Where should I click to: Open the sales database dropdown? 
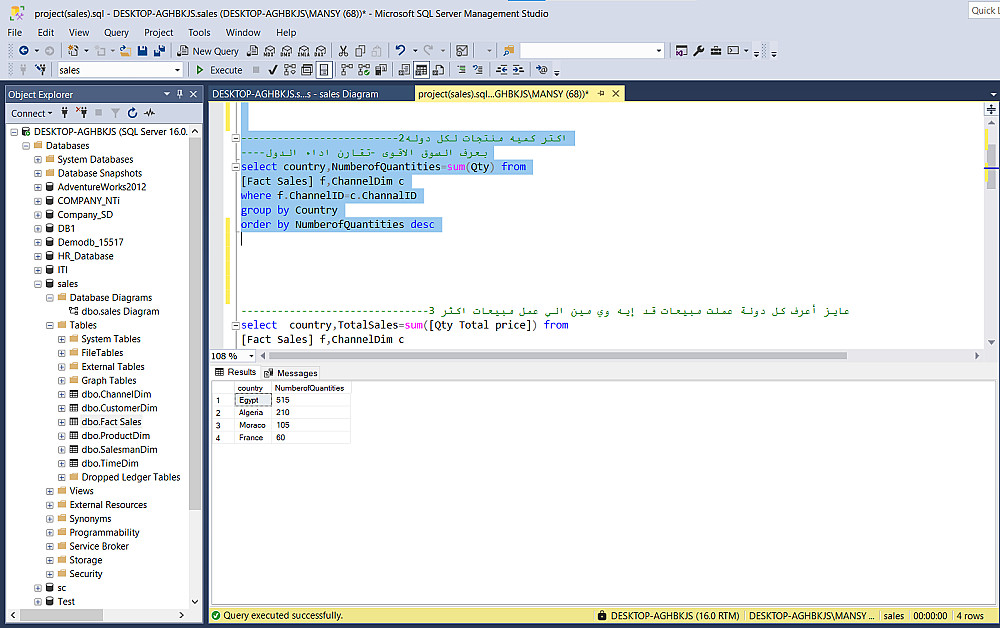pos(178,70)
